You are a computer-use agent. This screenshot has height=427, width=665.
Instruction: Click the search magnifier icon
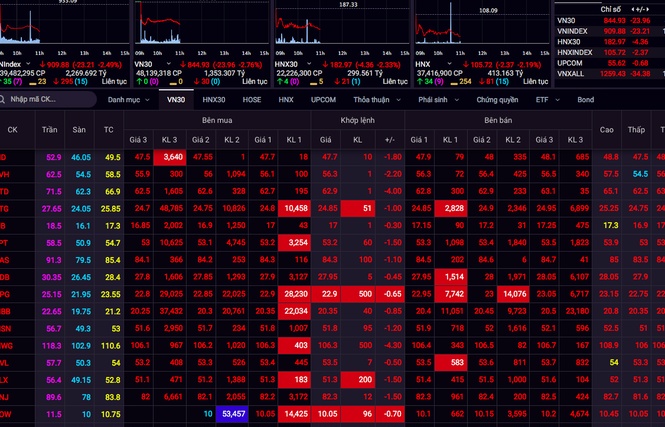[x=5, y=100]
